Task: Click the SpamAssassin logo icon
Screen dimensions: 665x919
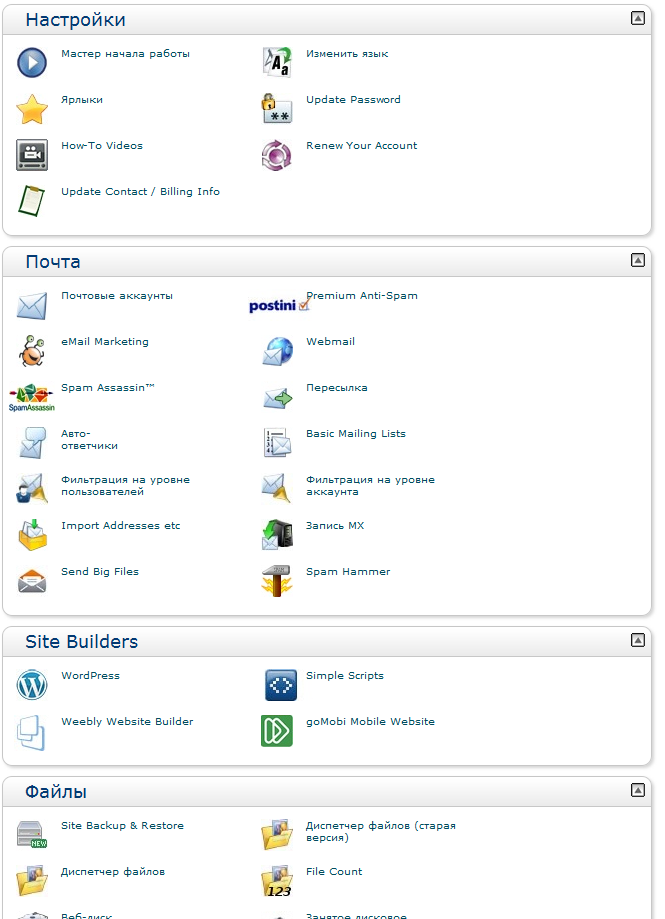Action: point(32,397)
